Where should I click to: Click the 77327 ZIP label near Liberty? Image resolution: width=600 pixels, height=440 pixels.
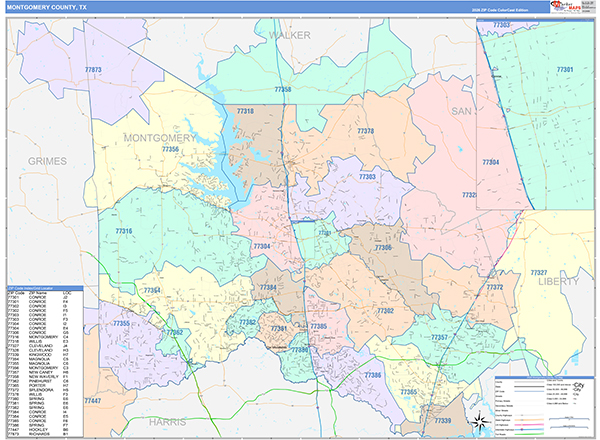tap(539, 273)
